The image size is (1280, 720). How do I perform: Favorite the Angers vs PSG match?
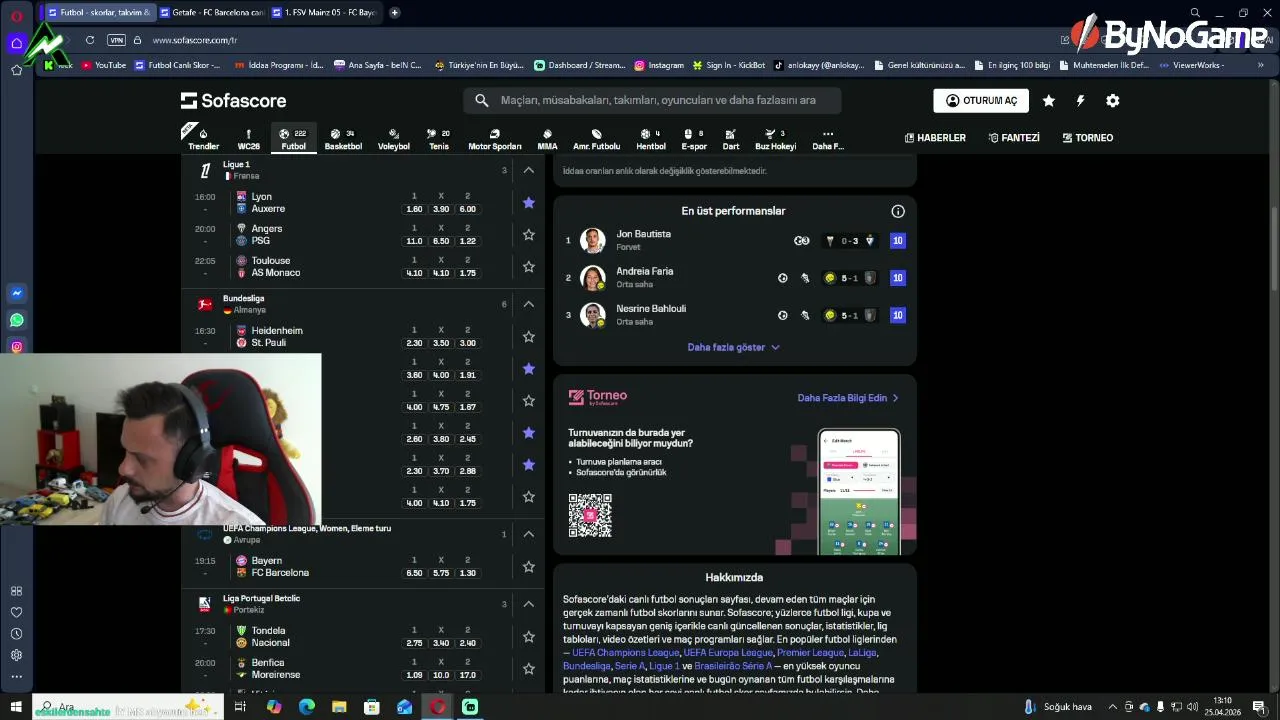[528, 235]
